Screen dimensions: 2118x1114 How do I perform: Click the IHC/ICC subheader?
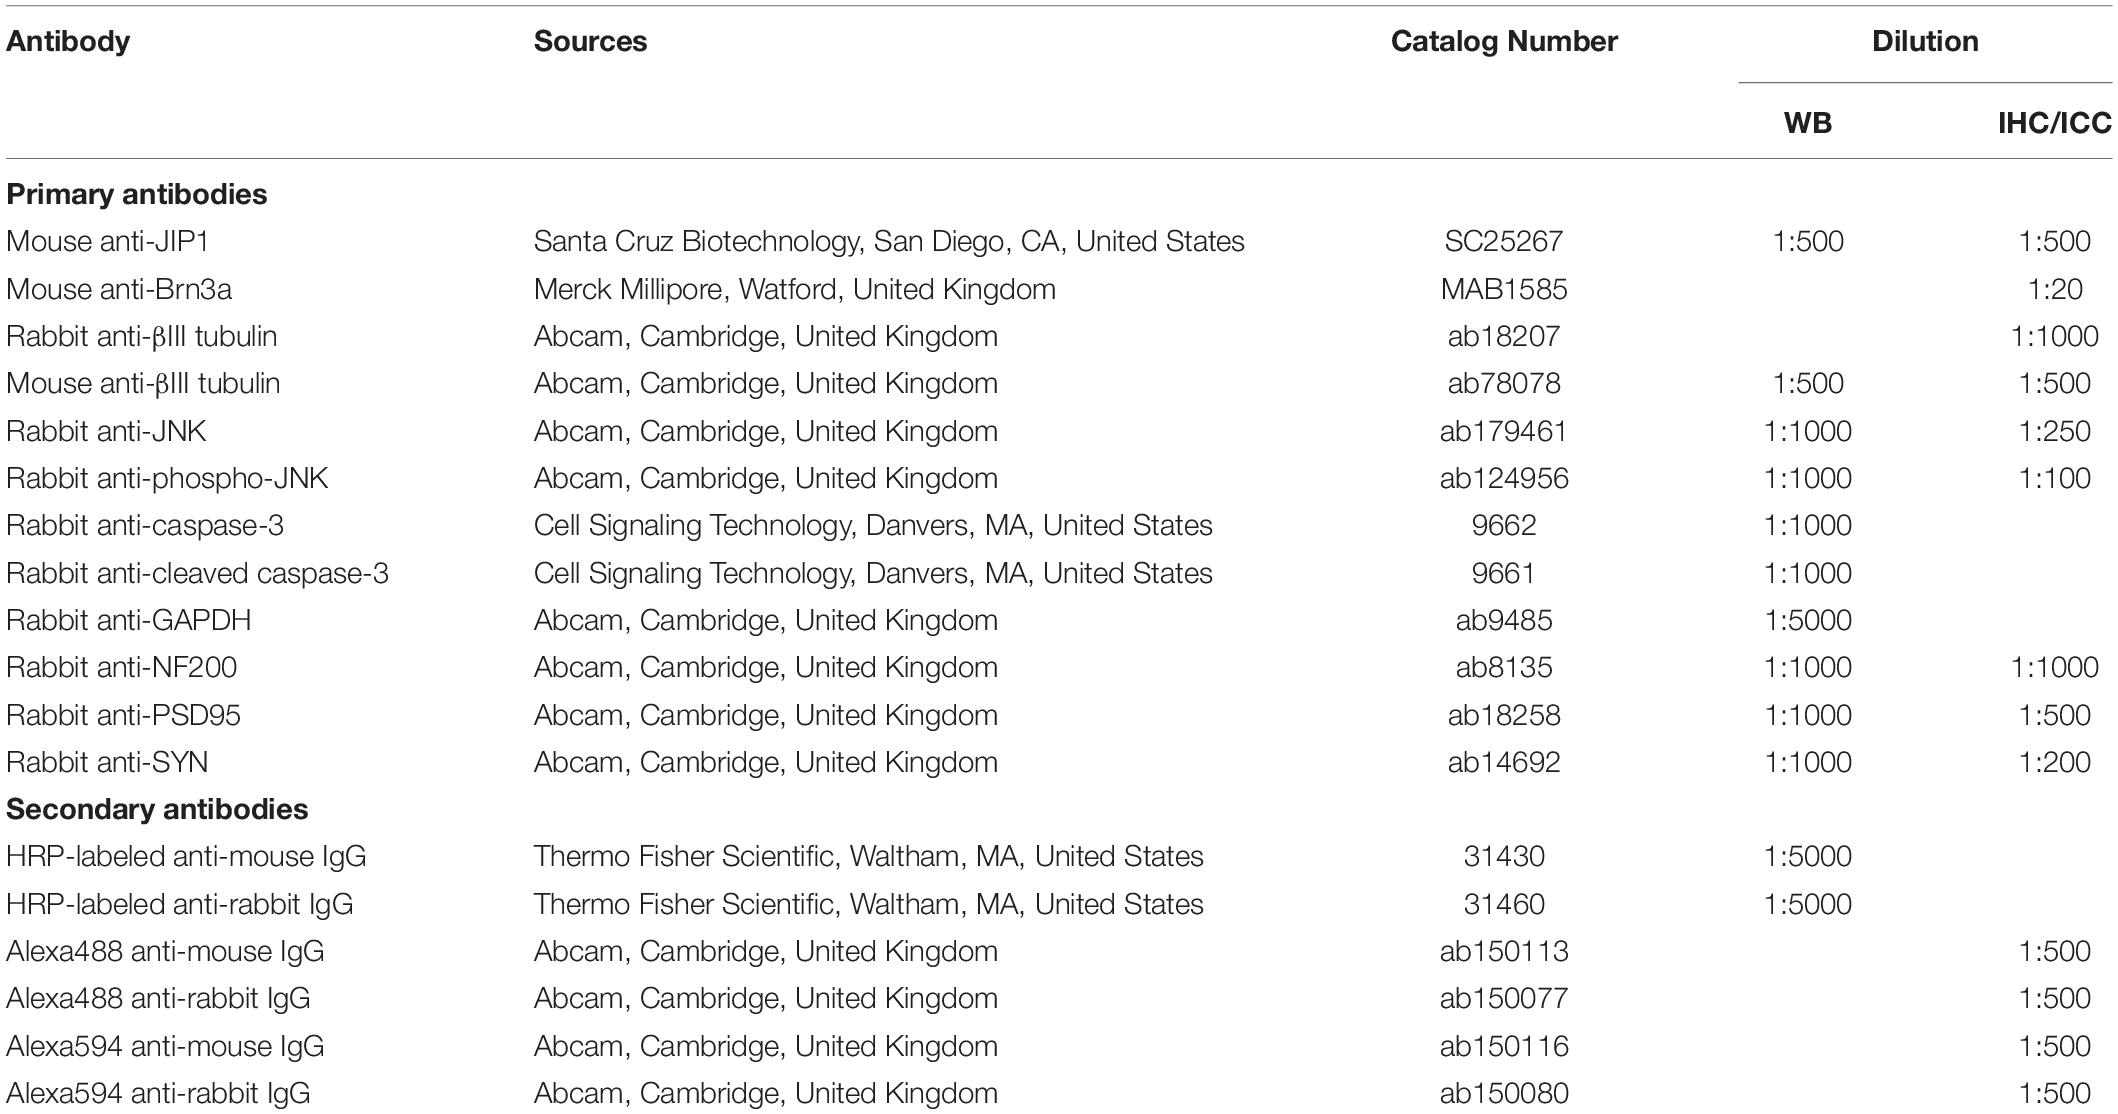pos(2055,123)
